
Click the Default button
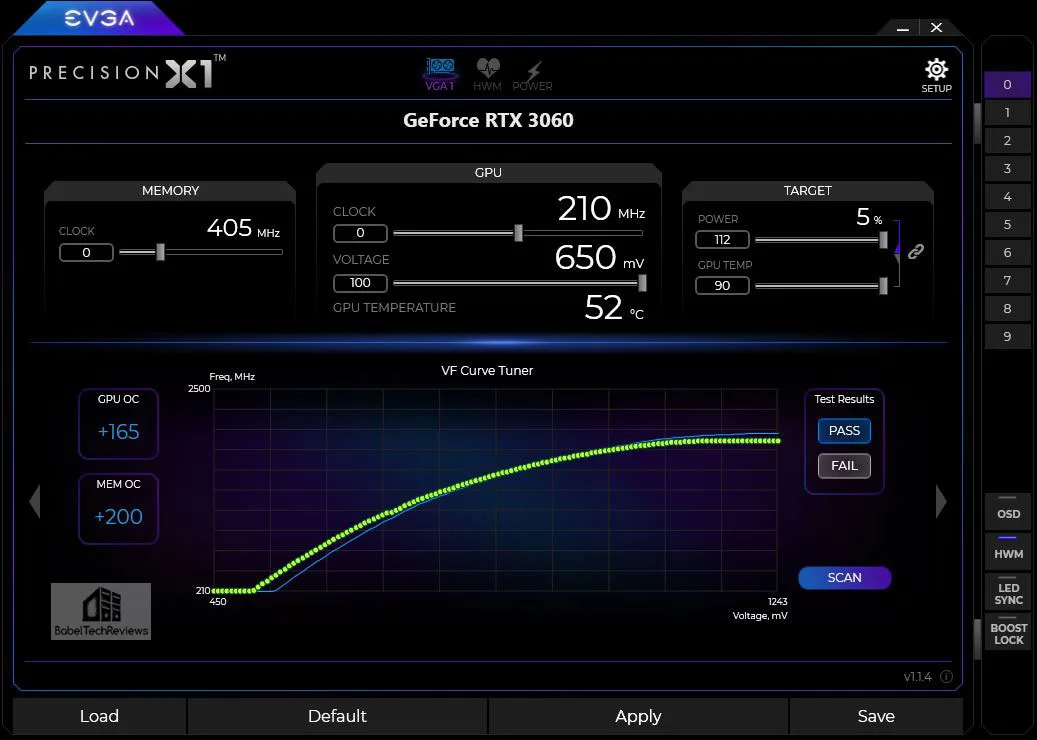337,716
